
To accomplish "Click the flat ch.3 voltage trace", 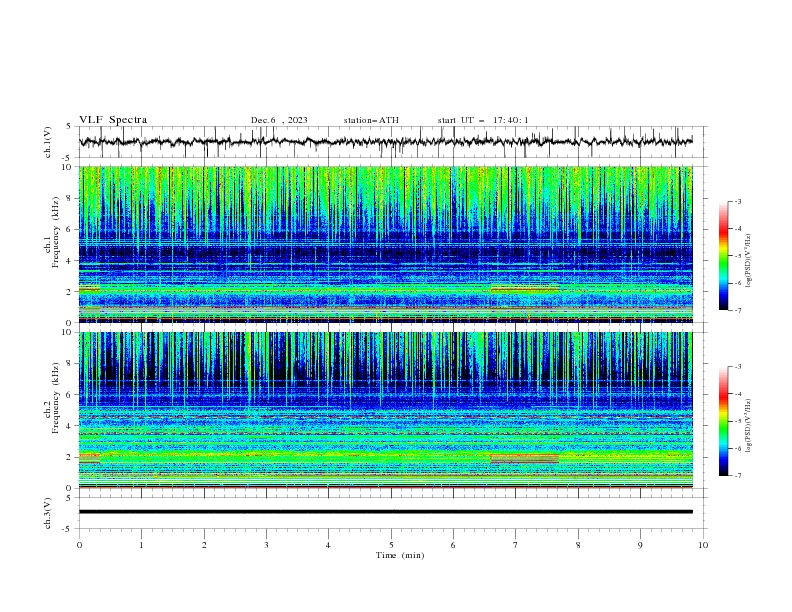I will pos(385,512).
